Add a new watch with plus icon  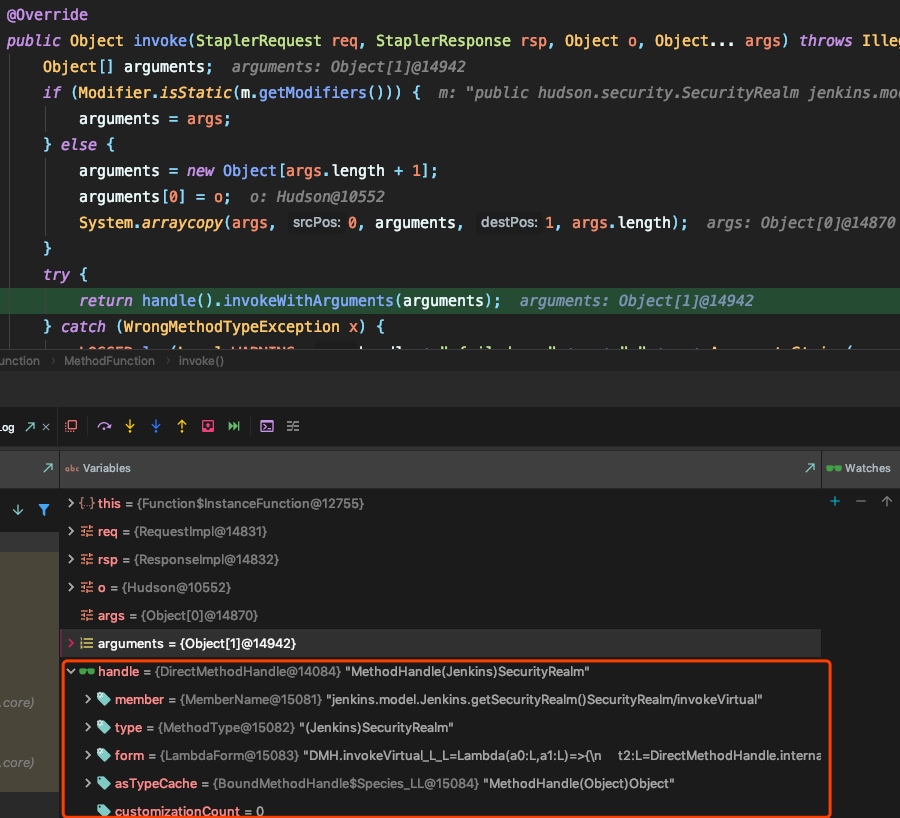(x=835, y=502)
